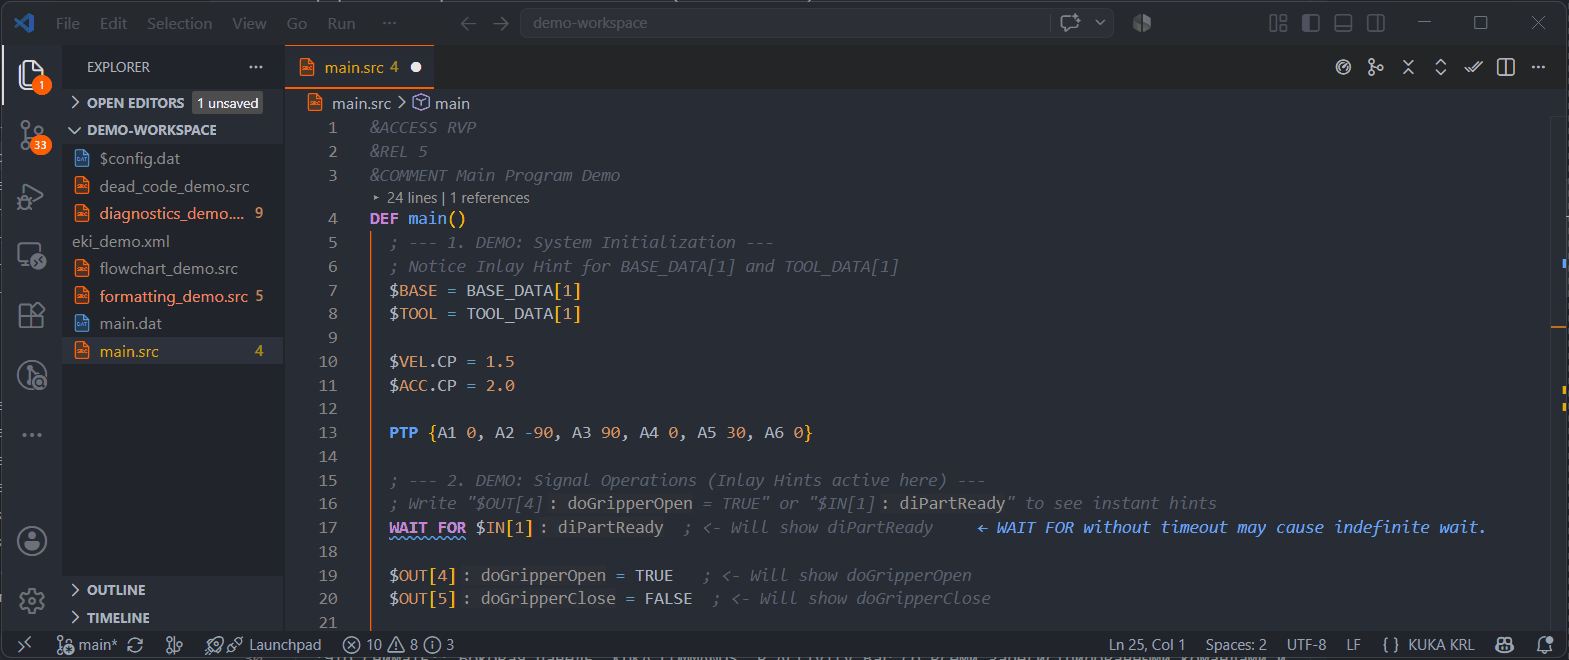Click unsaved dot on main.src tab
Viewport: 1569px width, 660px height.
(416, 67)
